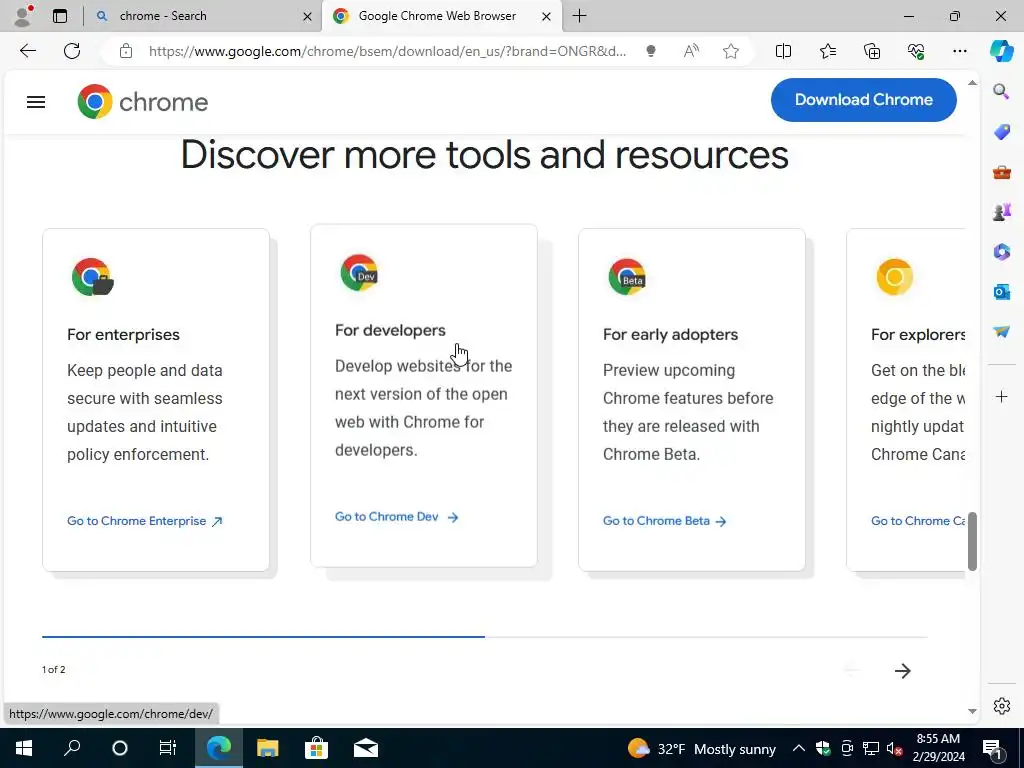Open the Windows Start menu
1024x768 pixels.
tap(24, 748)
